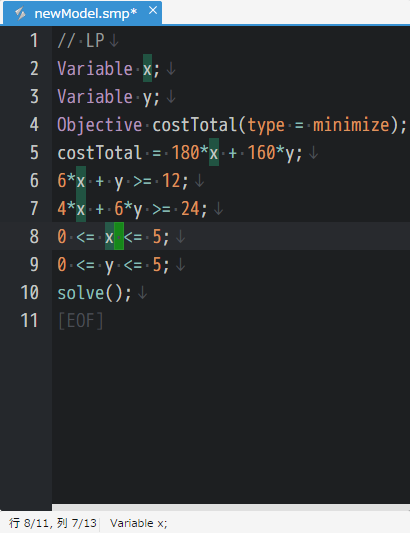Click the 5 on line 8

pos(157,237)
